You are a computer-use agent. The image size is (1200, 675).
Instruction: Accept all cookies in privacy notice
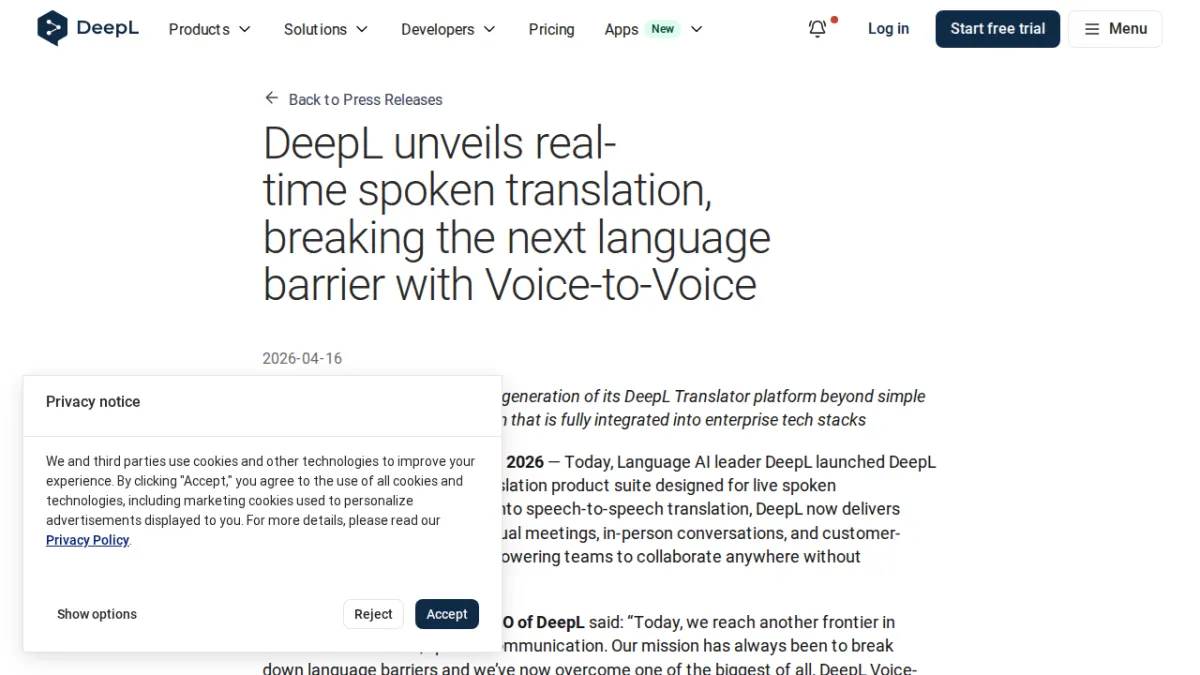point(447,614)
